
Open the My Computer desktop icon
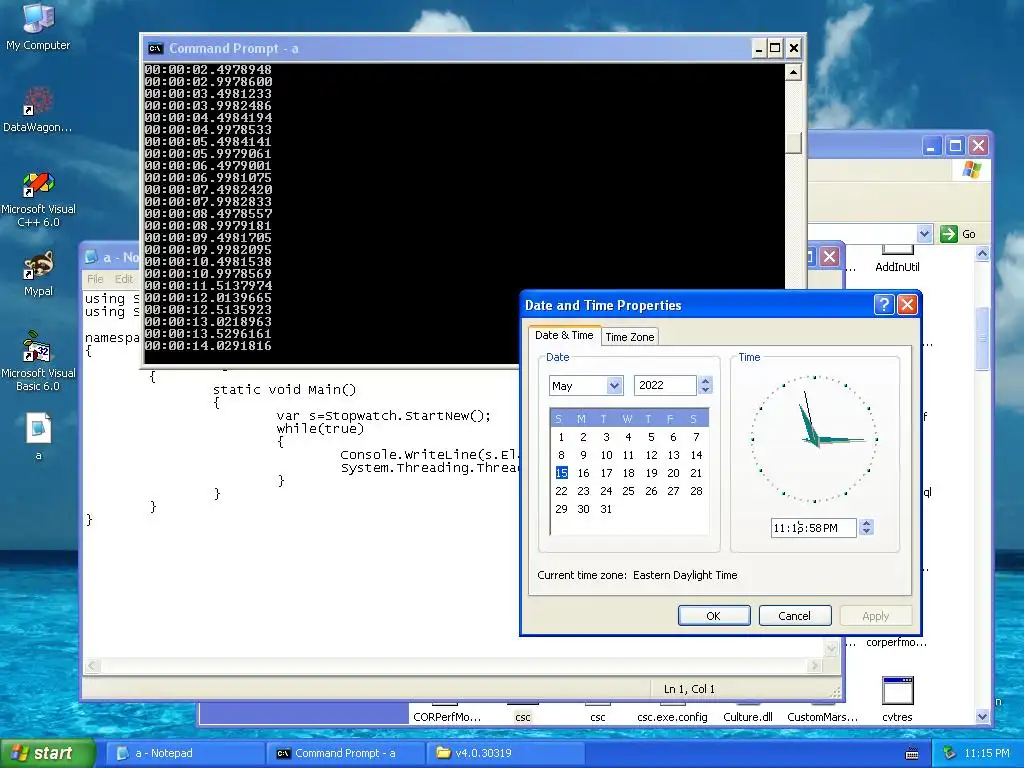pos(38,26)
